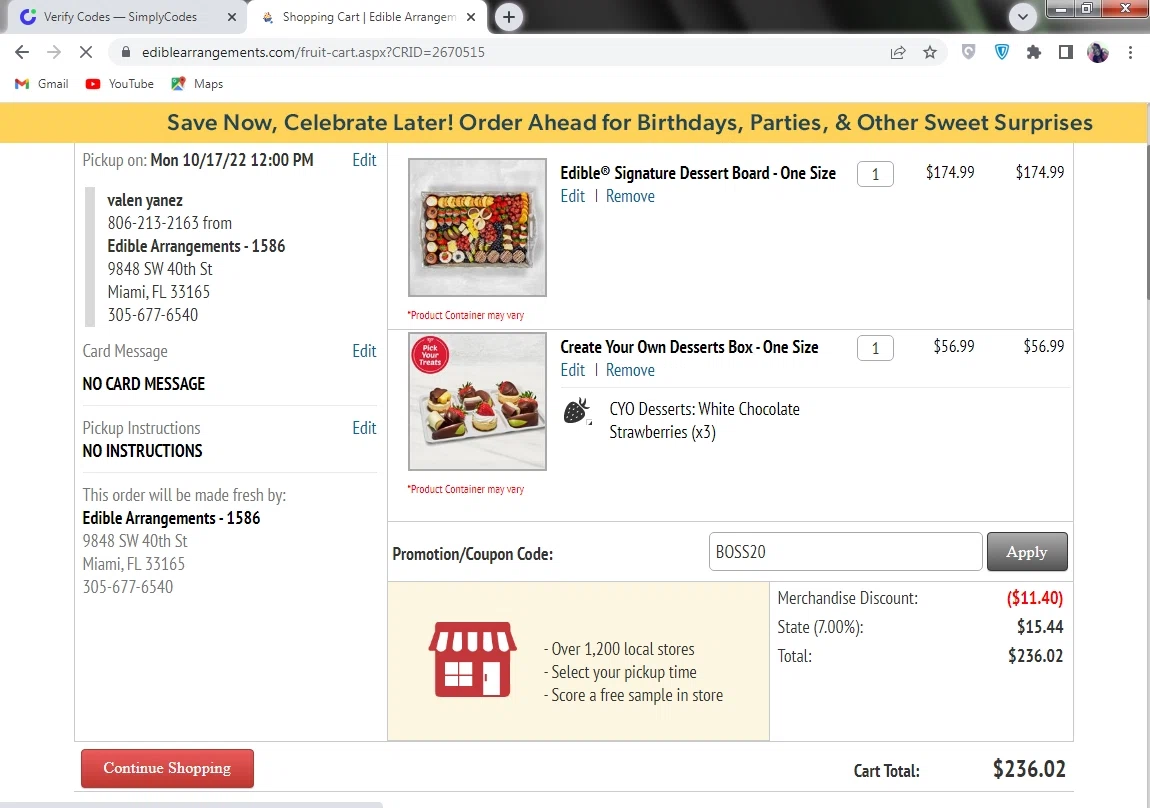Switch to Verify Codes — SimplyCodes tab
Image resolution: width=1150 pixels, height=808 pixels.
(120, 17)
